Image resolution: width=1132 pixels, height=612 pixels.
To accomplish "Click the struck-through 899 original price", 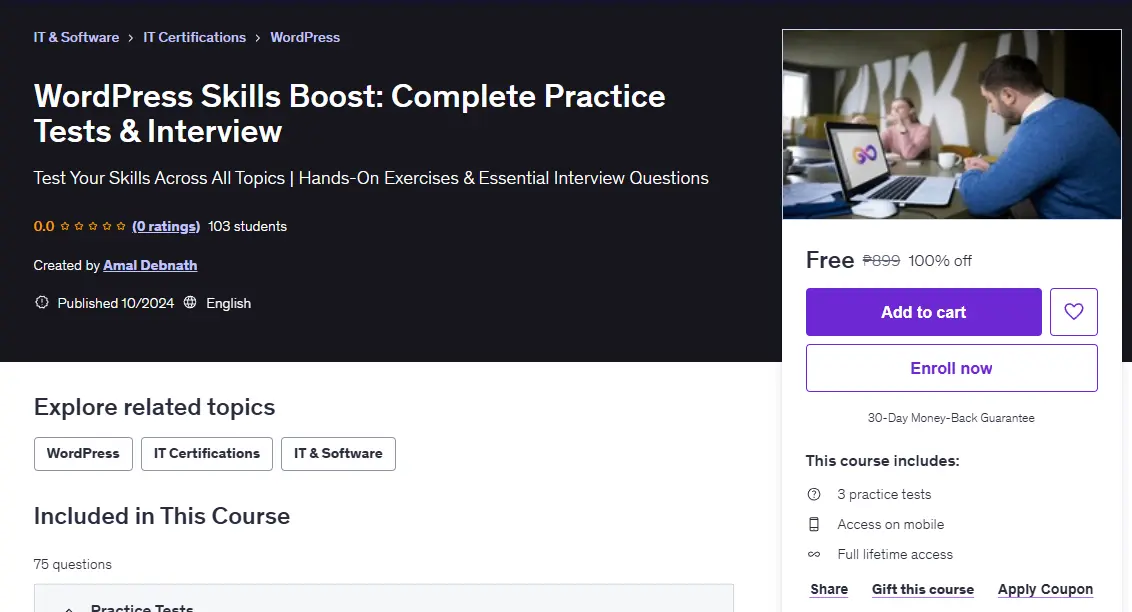I will pos(881,261).
